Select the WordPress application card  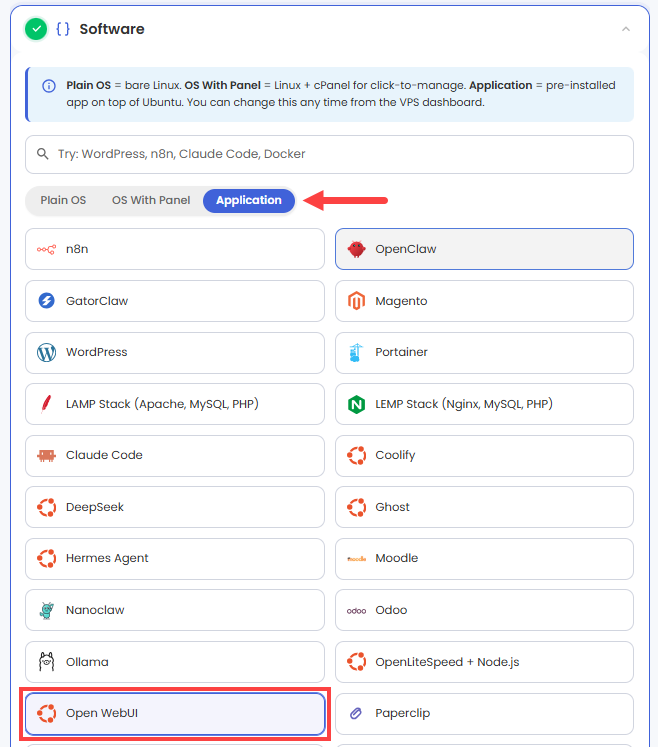[x=175, y=353]
